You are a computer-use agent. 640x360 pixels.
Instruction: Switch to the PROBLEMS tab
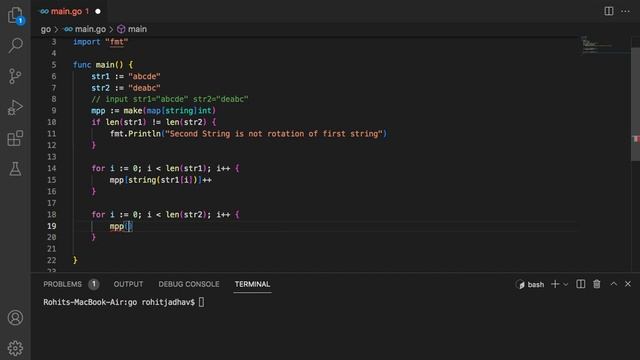click(x=62, y=284)
